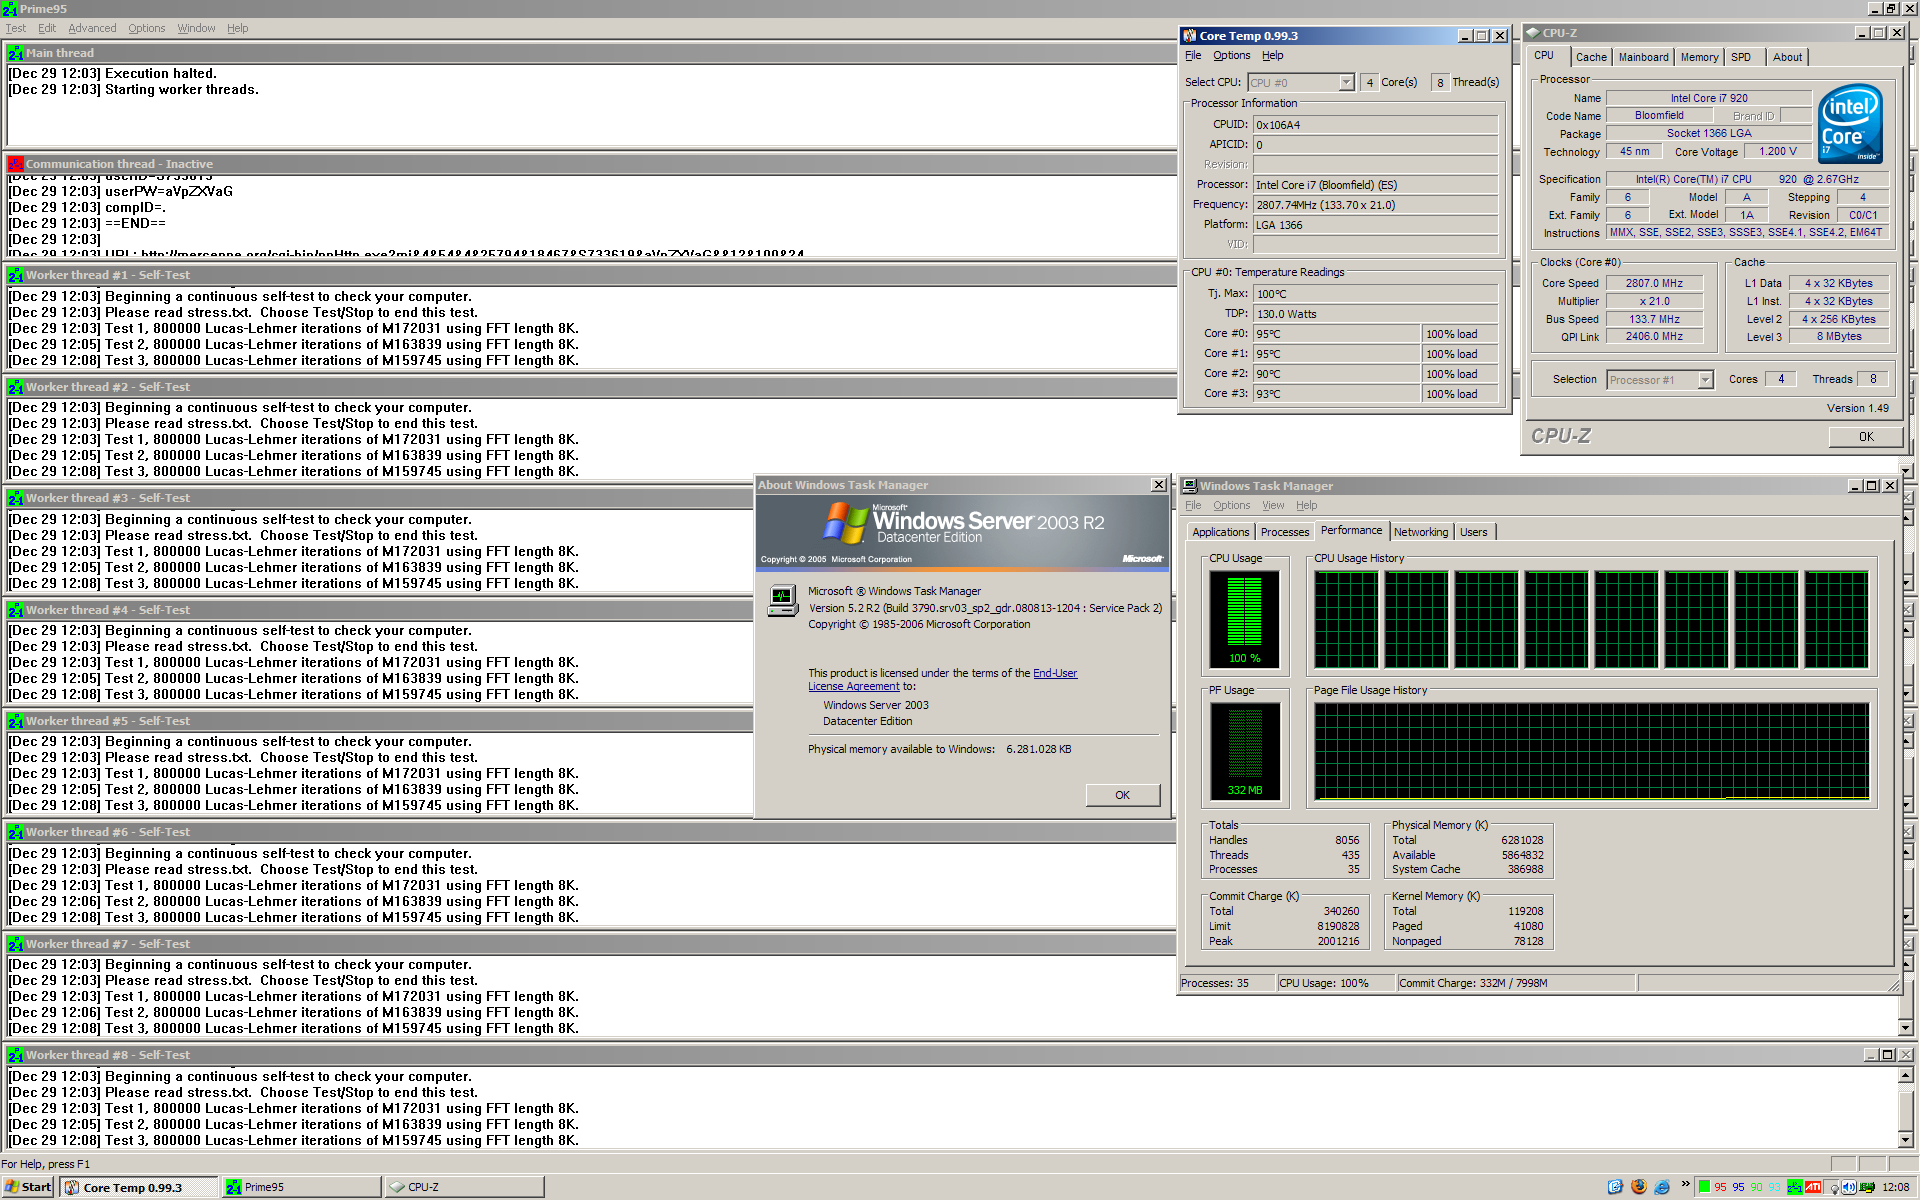Click OK in About Windows Task Manager dialog
Screen dimensions: 1920x1200
click(1122, 795)
